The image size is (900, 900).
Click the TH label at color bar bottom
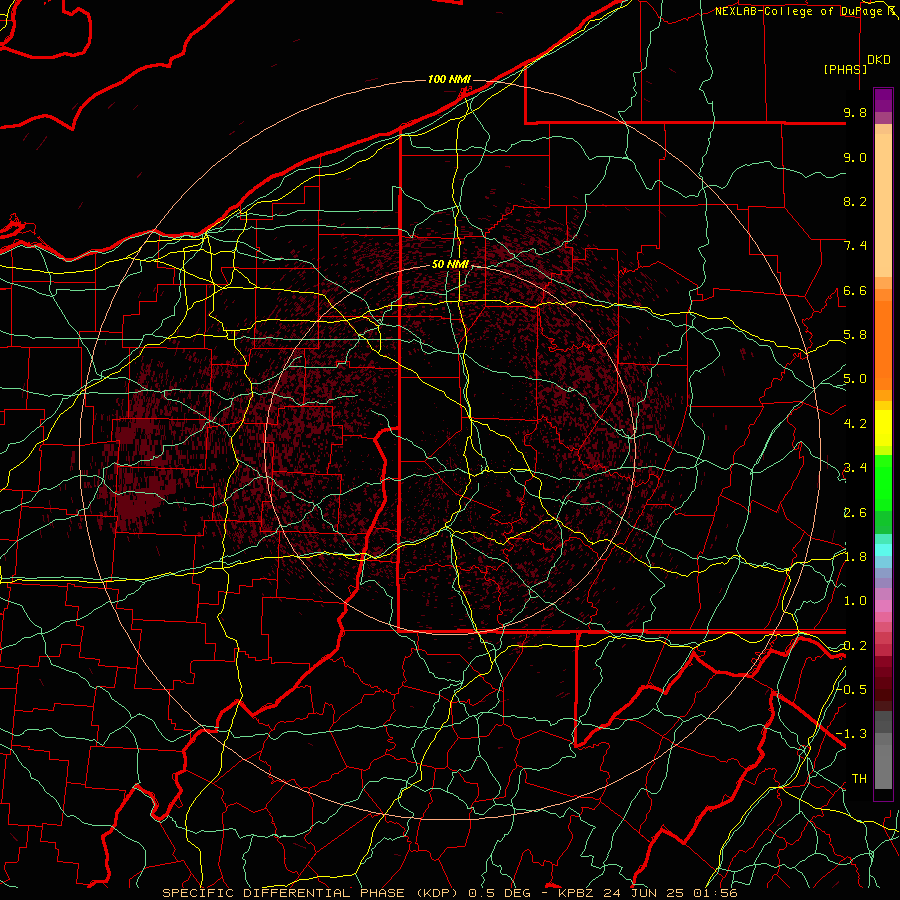click(859, 779)
